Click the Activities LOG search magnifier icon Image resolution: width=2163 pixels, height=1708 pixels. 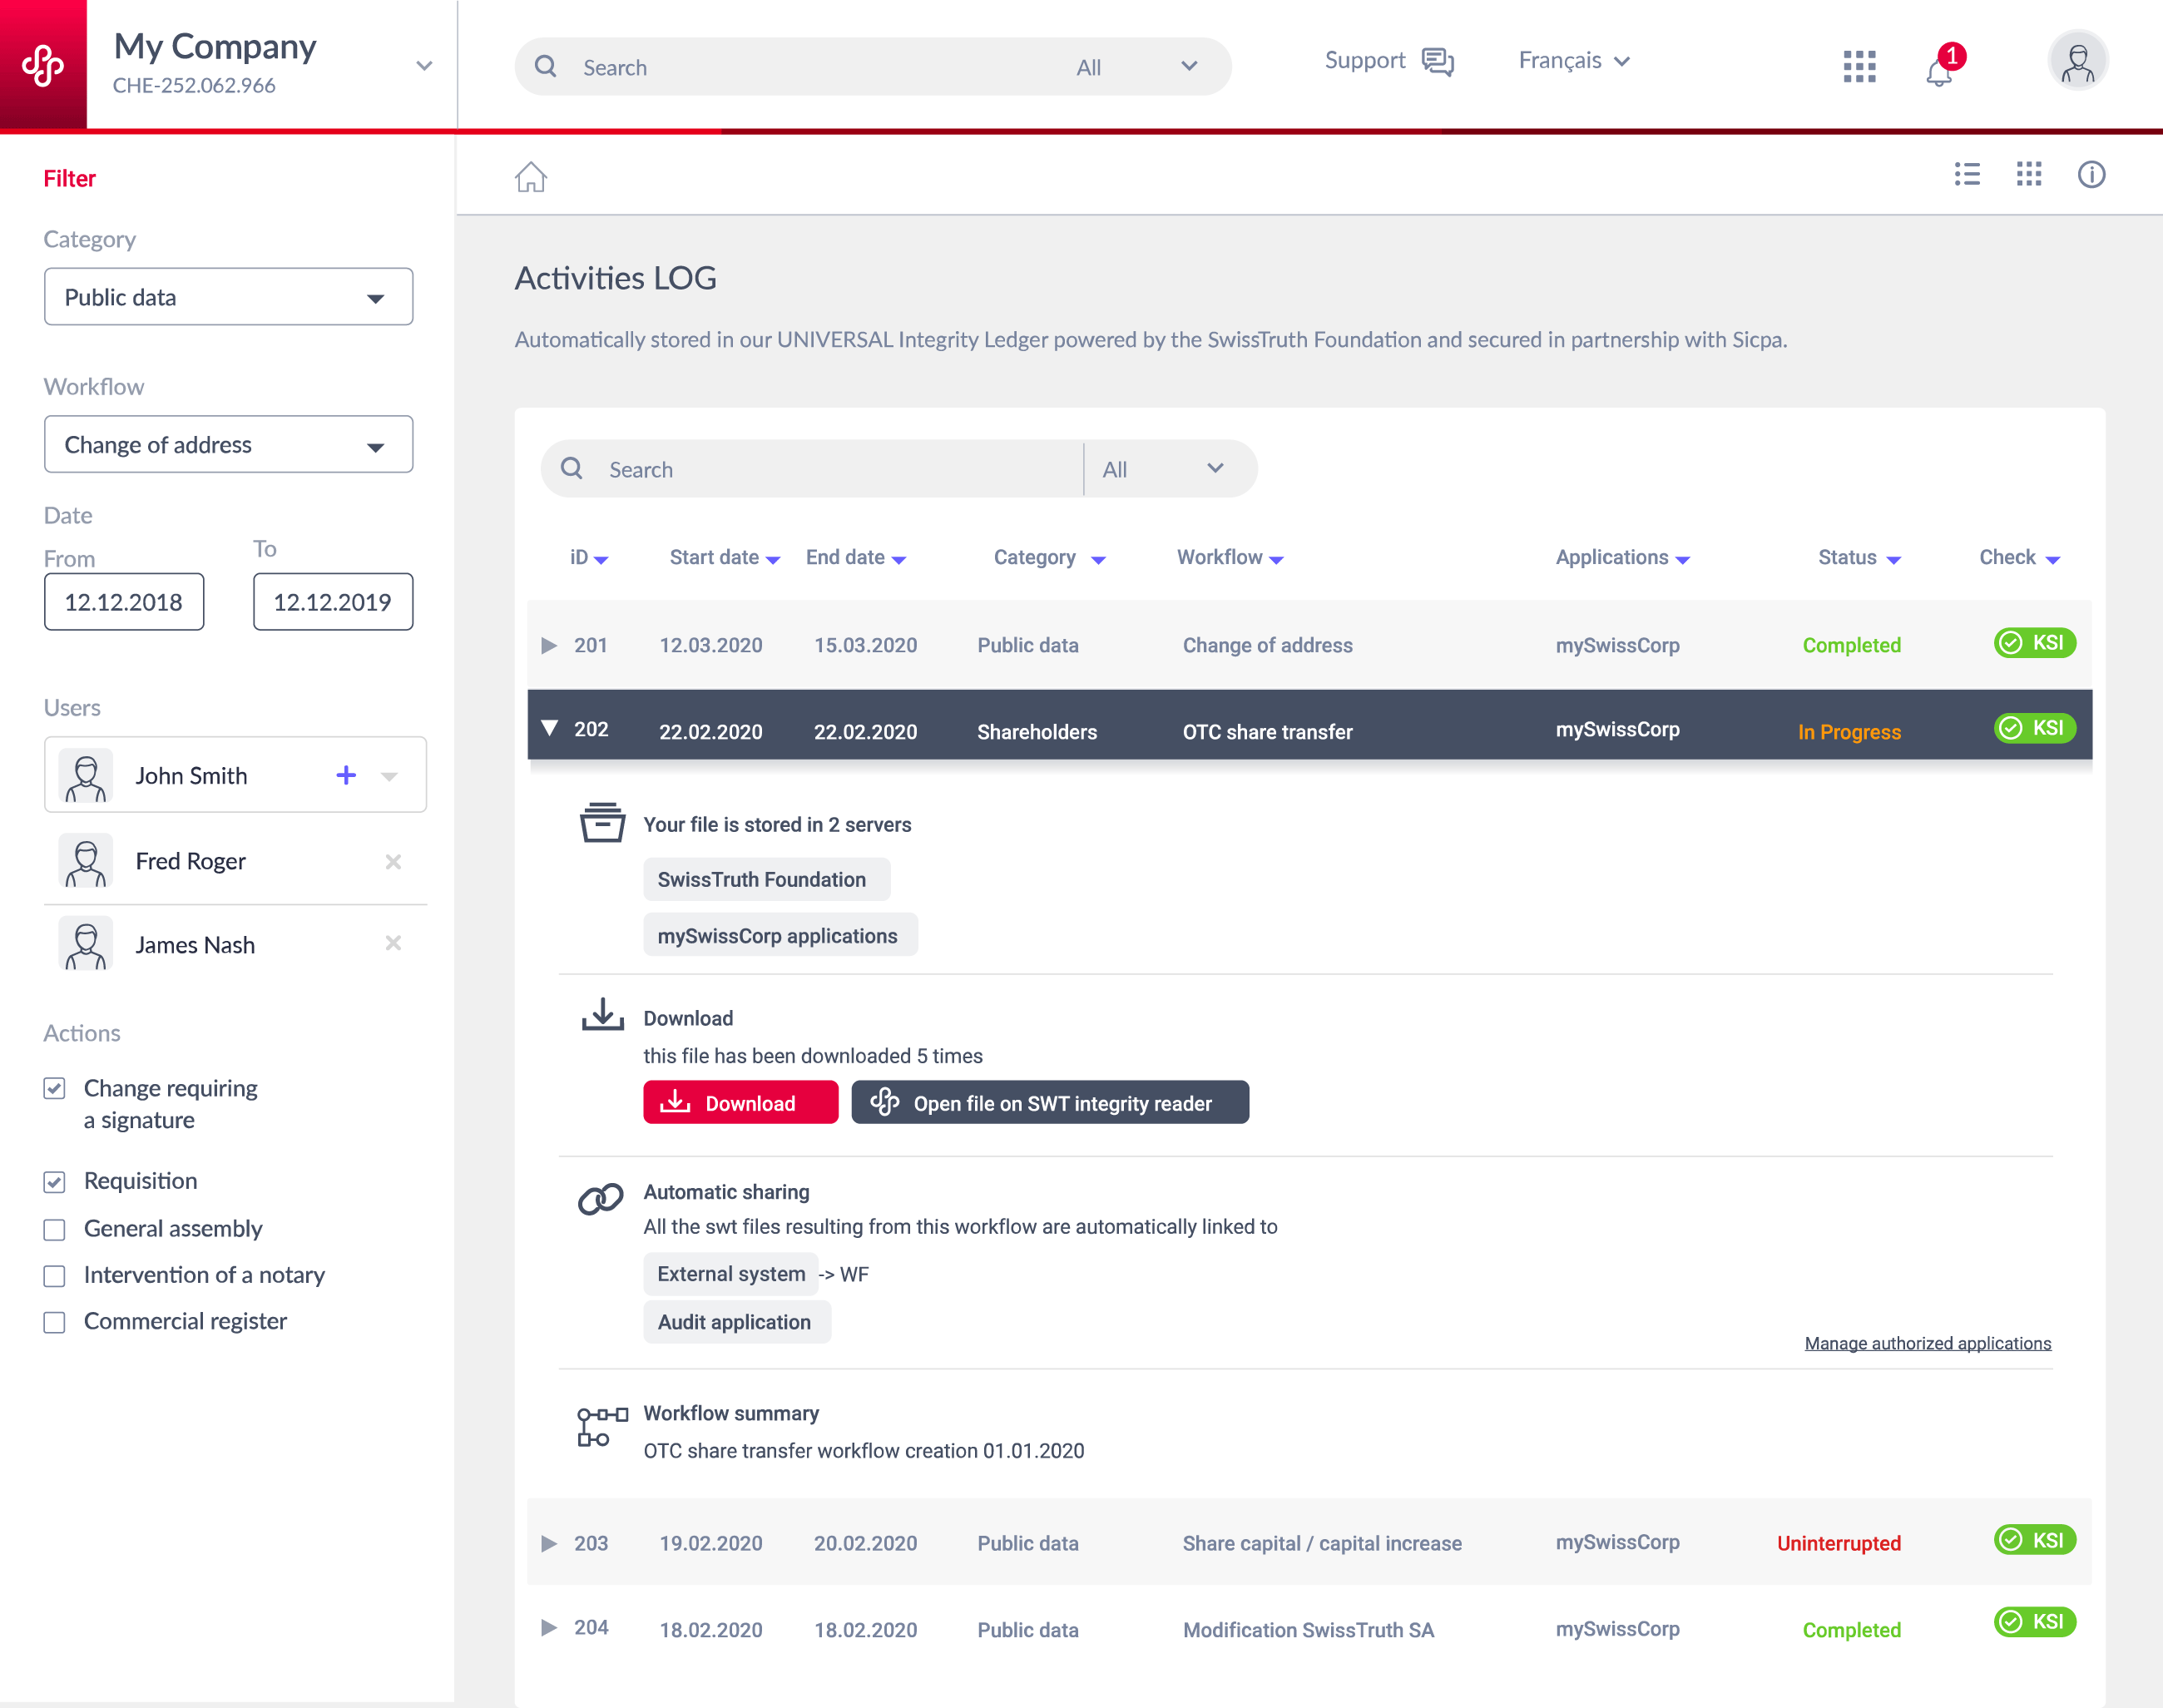pos(572,468)
